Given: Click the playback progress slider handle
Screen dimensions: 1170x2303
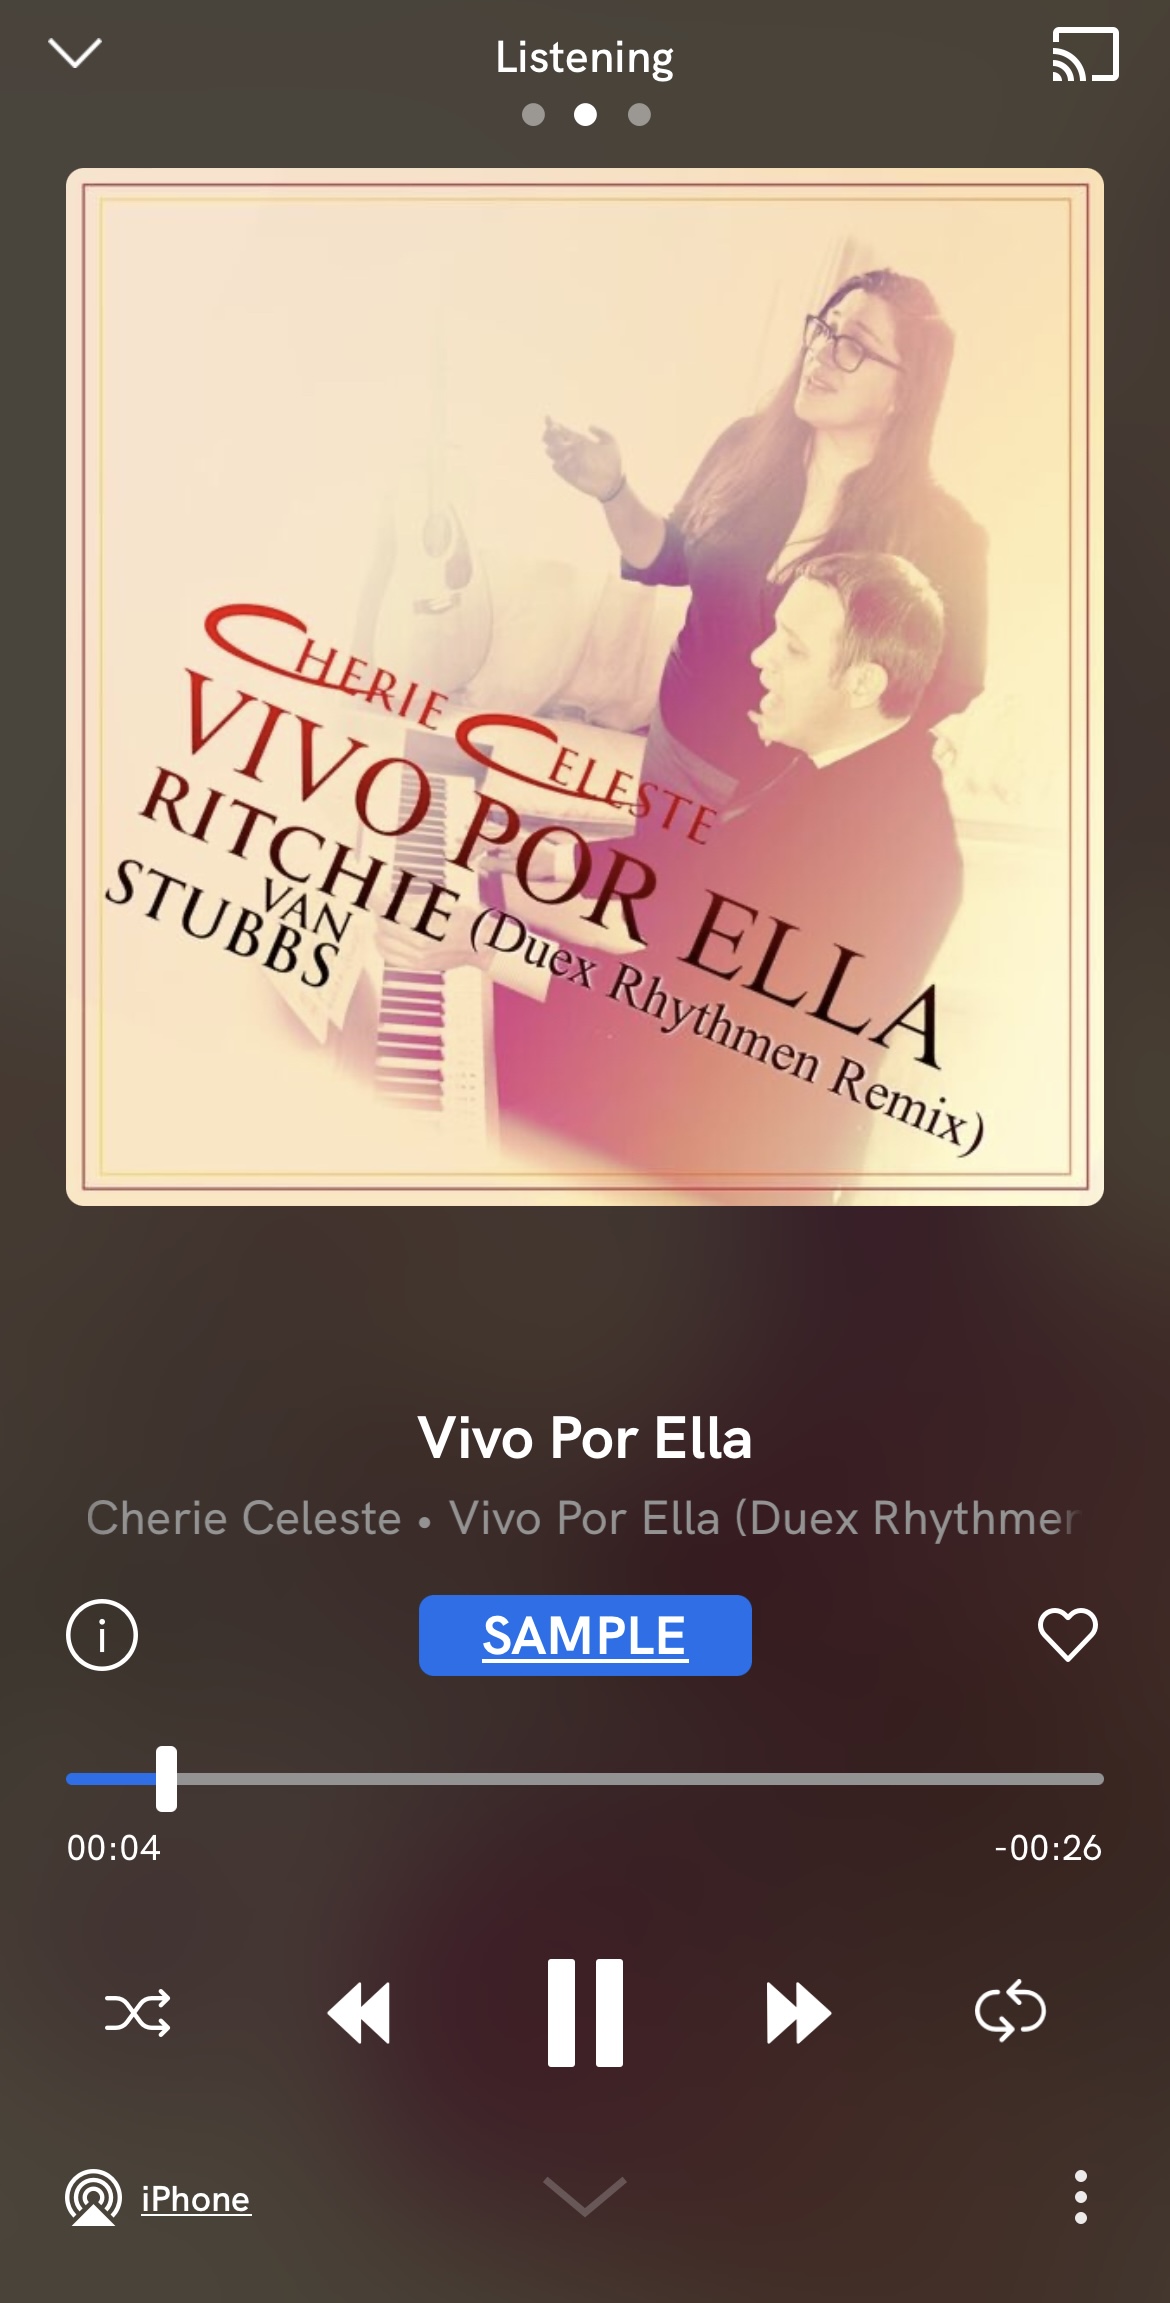Looking at the screenshot, I should (x=166, y=1779).
